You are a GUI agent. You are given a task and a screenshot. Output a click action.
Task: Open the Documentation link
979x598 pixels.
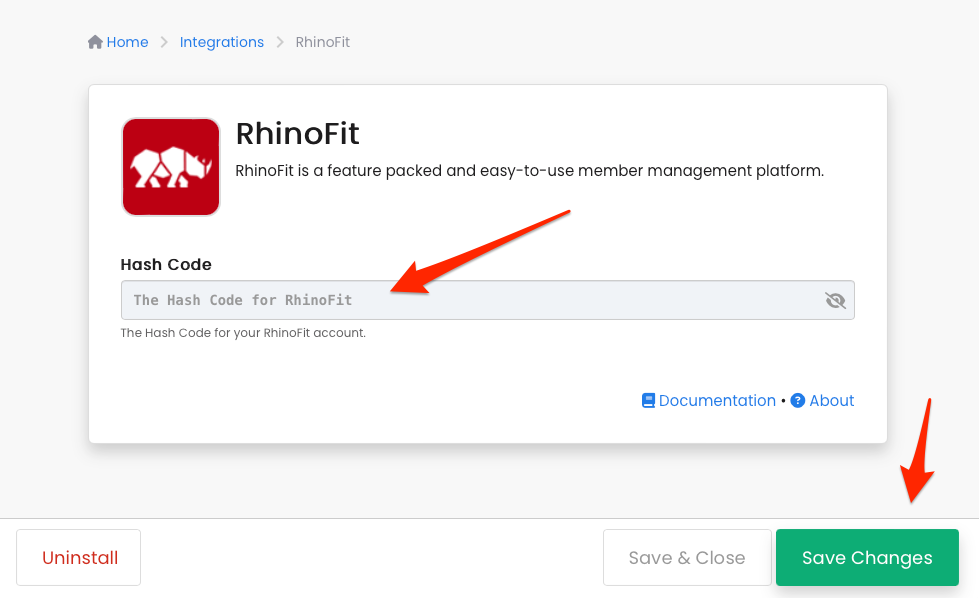click(717, 401)
